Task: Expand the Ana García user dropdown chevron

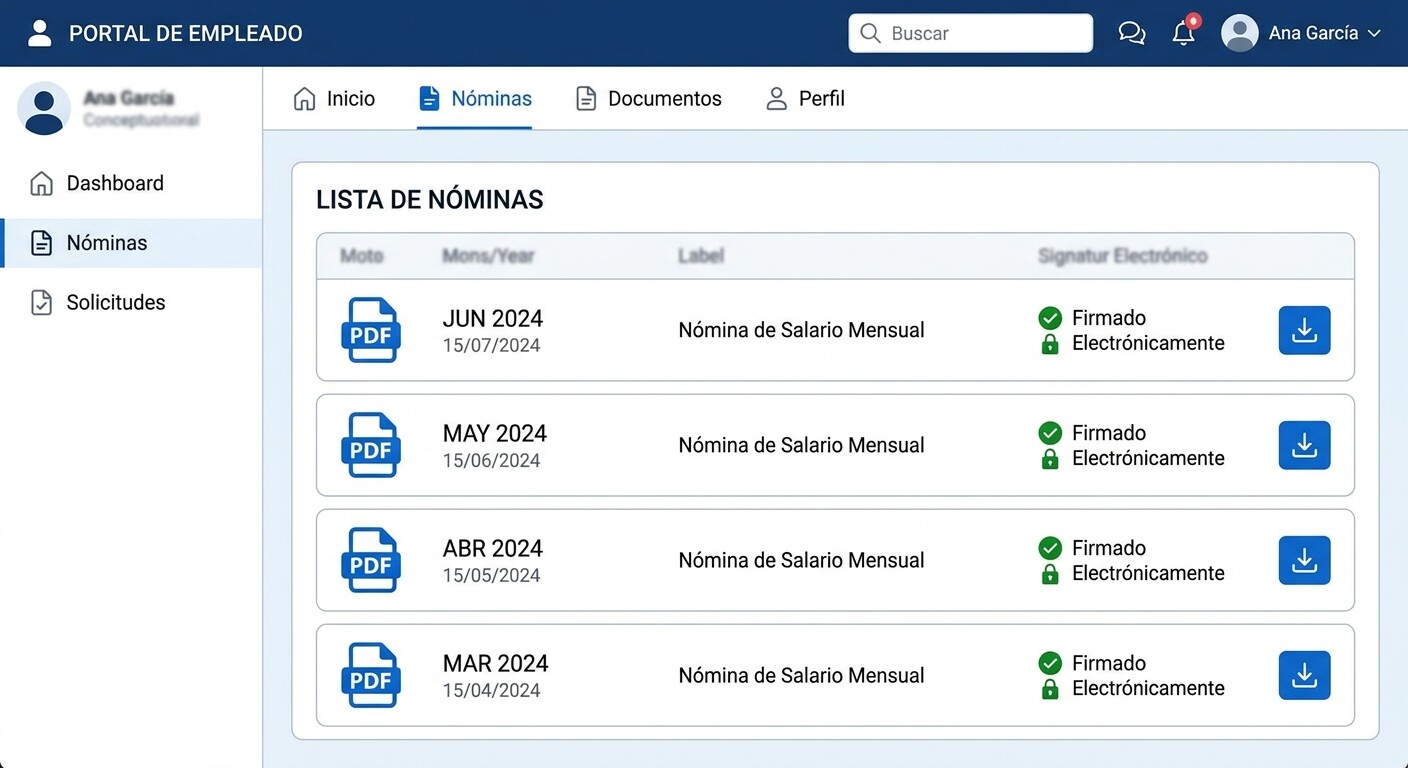Action: coord(1374,33)
